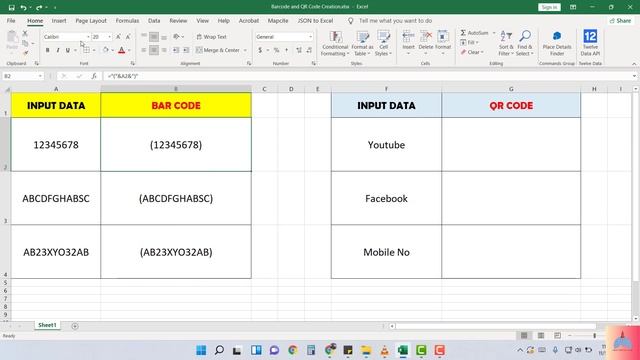This screenshot has height=360, width=640.
Task: Click the Increase Indent icon
Action: click(186, 50)
